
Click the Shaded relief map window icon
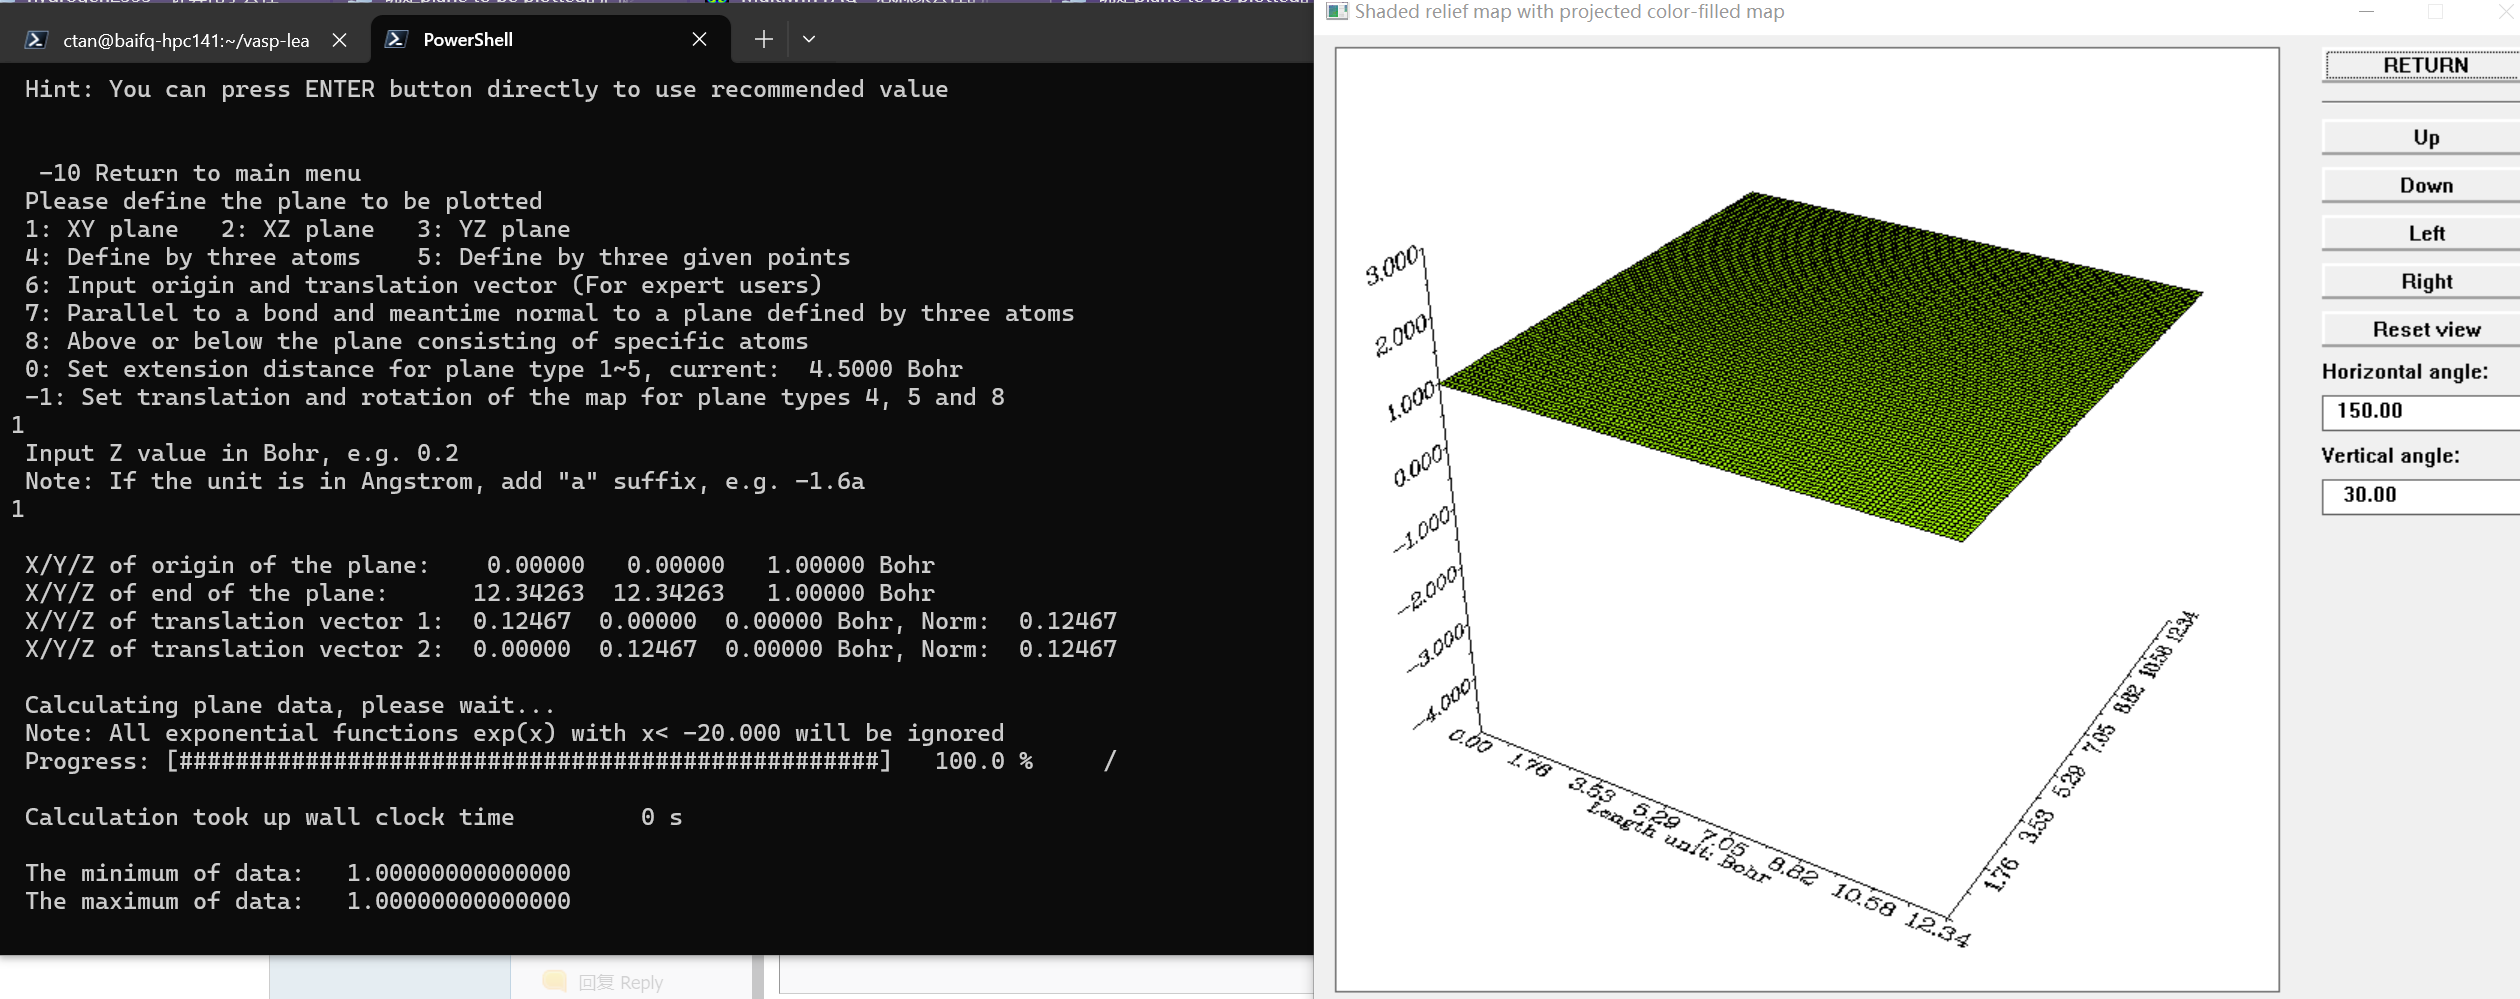[x=1336, y=12]
